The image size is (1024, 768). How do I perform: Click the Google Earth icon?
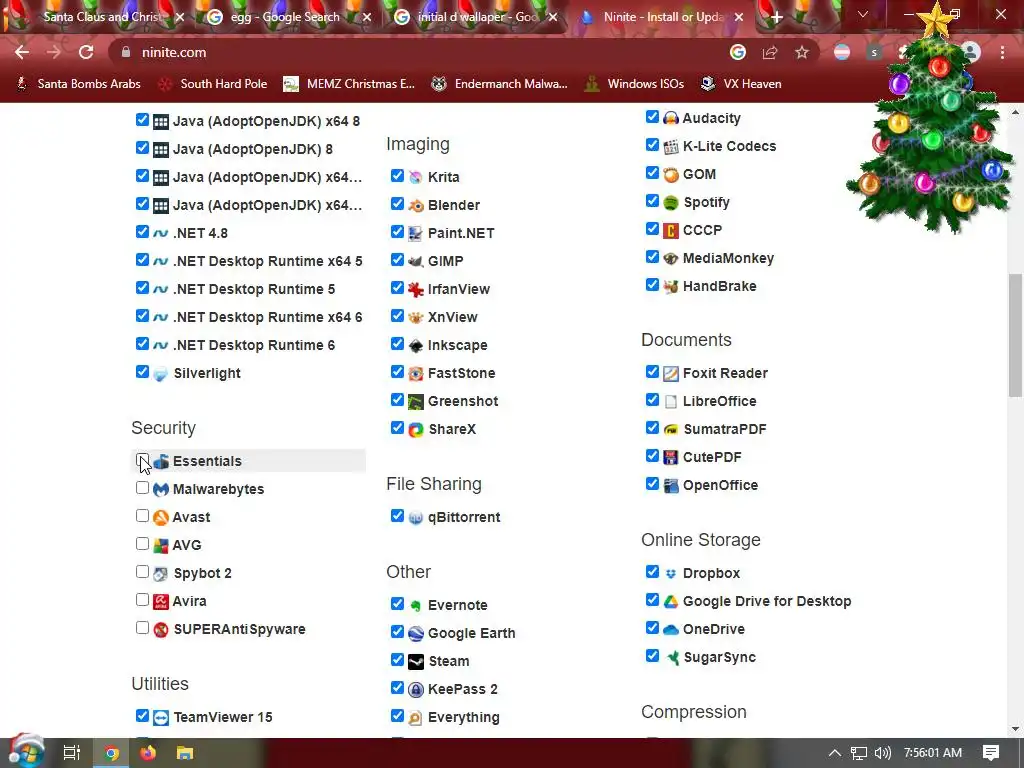pyautogui.click(x=415, y=633)
